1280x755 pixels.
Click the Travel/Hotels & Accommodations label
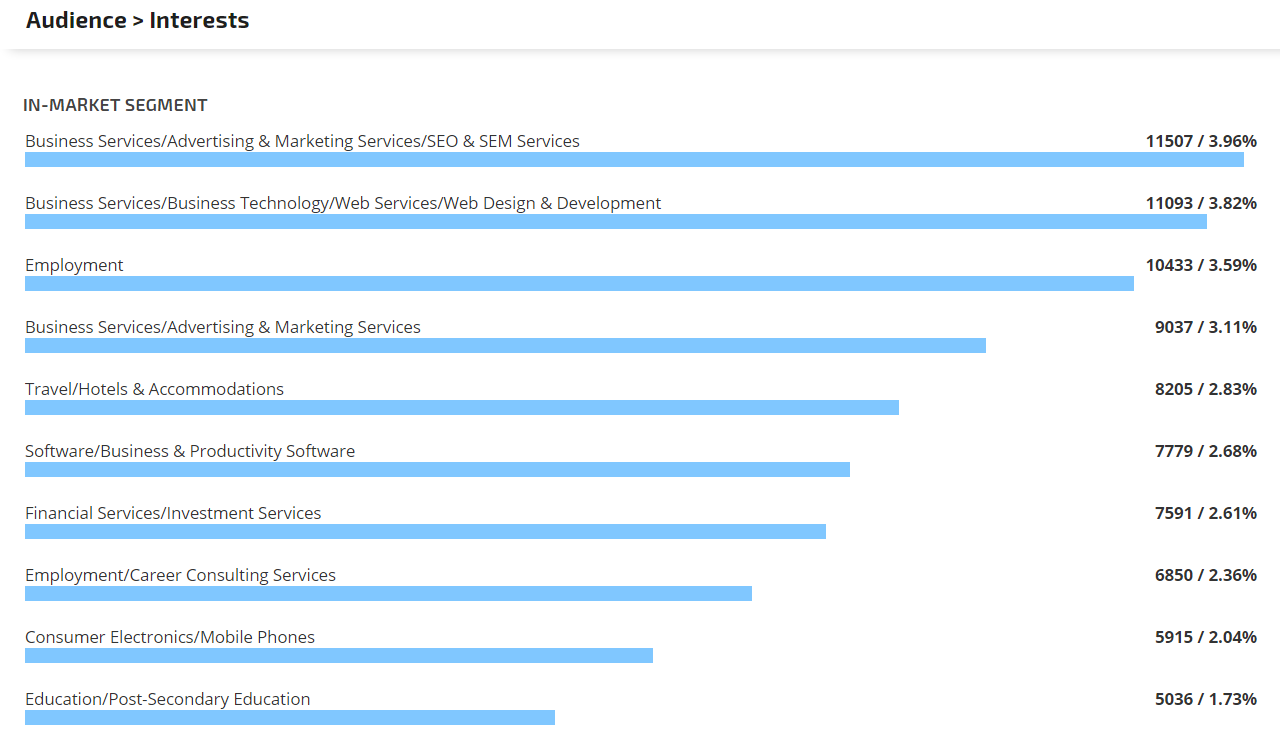154,389
